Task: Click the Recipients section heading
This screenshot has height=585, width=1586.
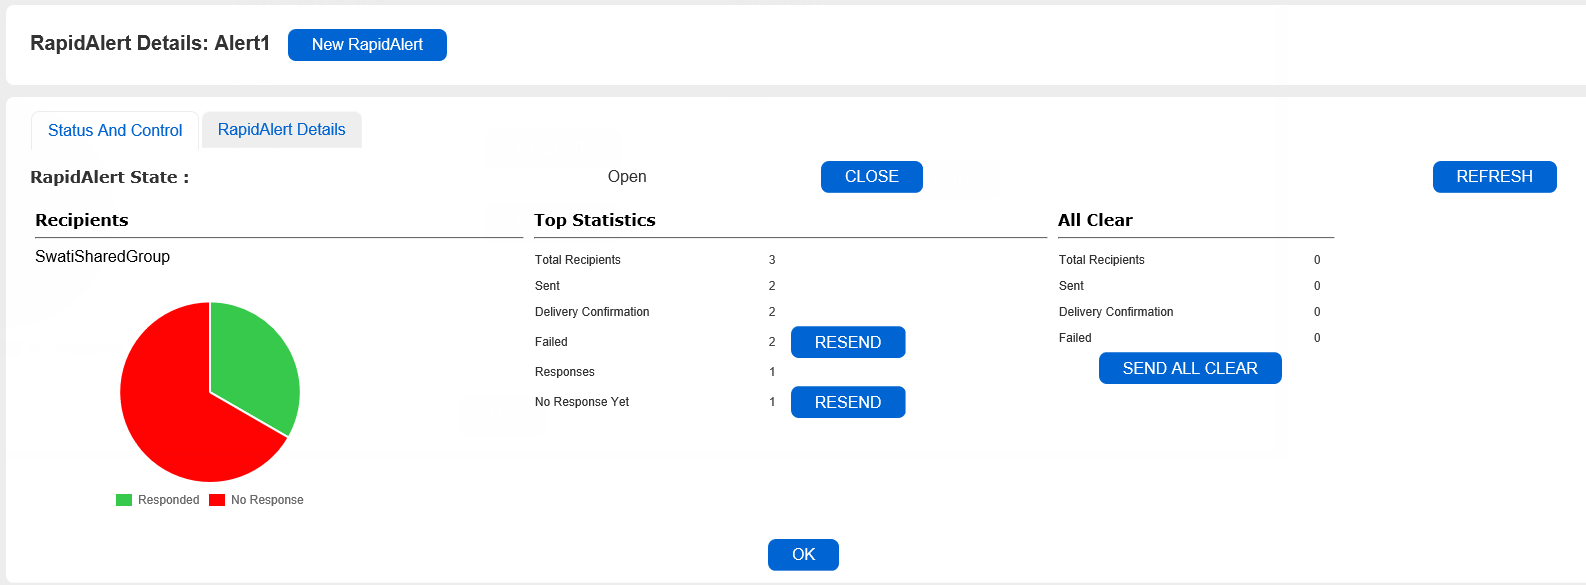Action: coord(82,220)
